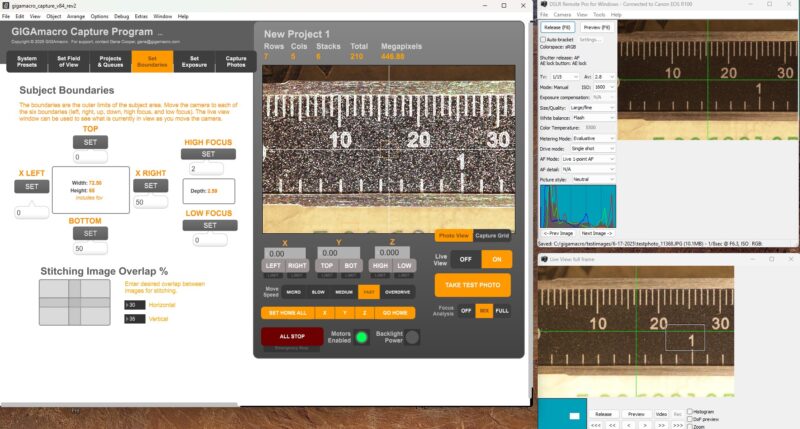
Task: Open the ISO dropdown
Action: click(x=604, y=87)
